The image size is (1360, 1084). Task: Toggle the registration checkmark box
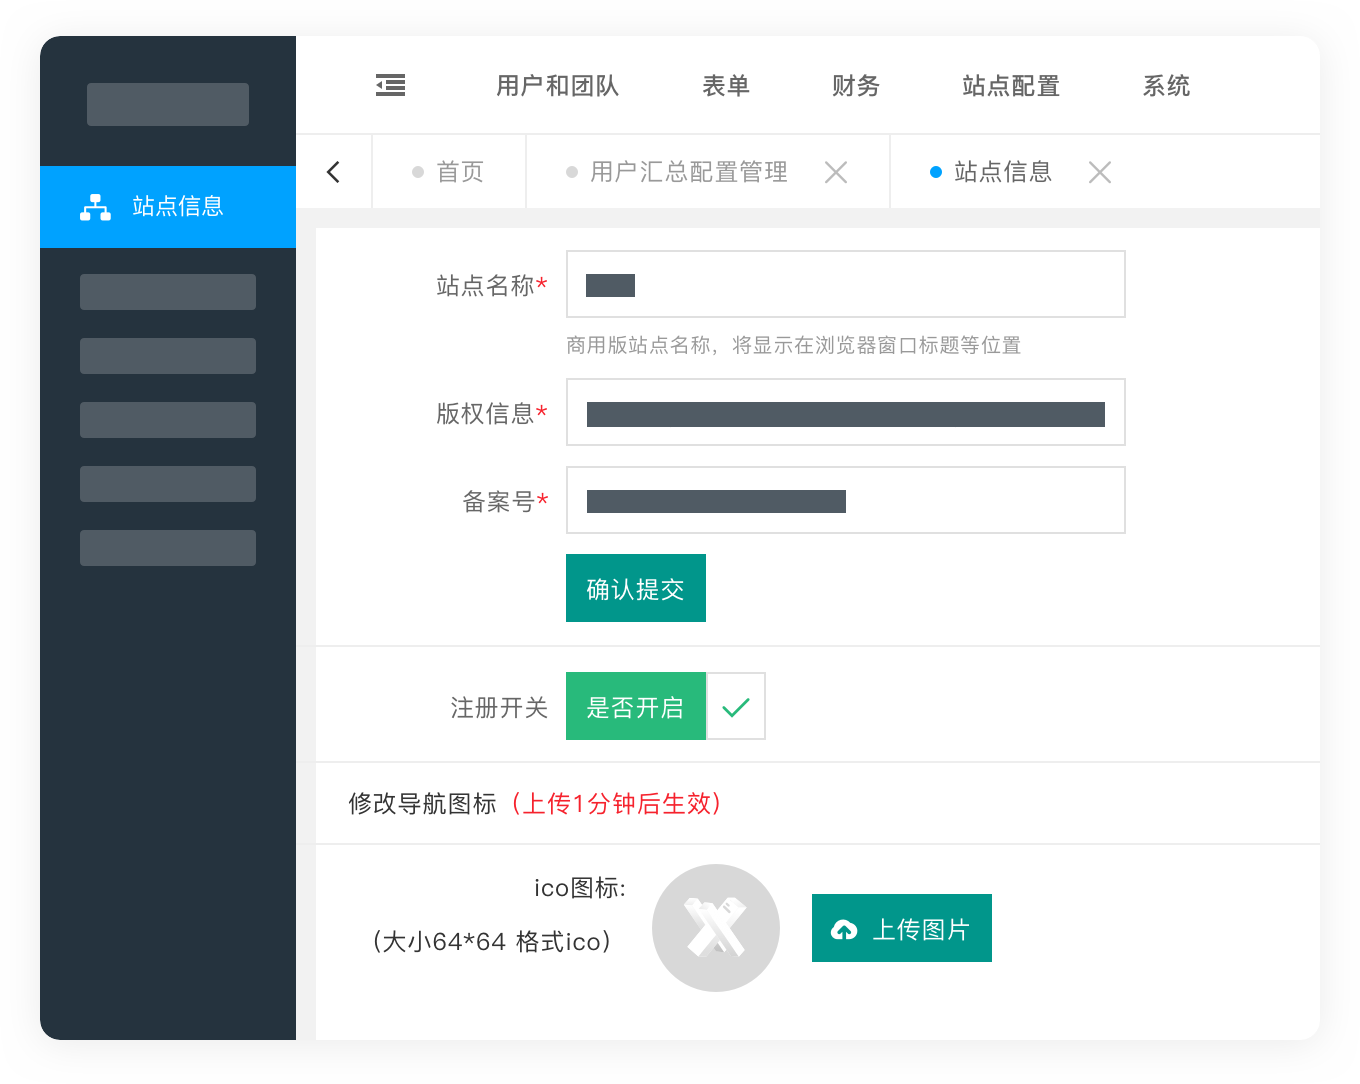click(x=736, y=707)
